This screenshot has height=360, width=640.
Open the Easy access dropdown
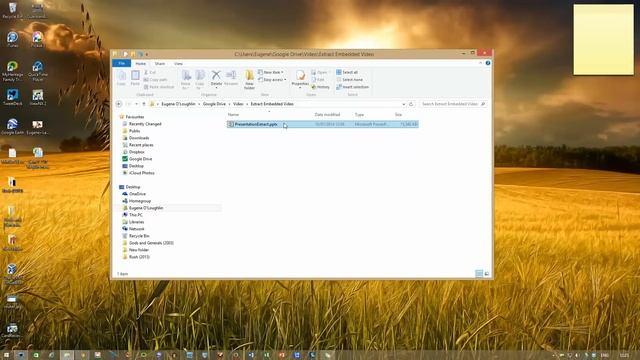(272, 80)
